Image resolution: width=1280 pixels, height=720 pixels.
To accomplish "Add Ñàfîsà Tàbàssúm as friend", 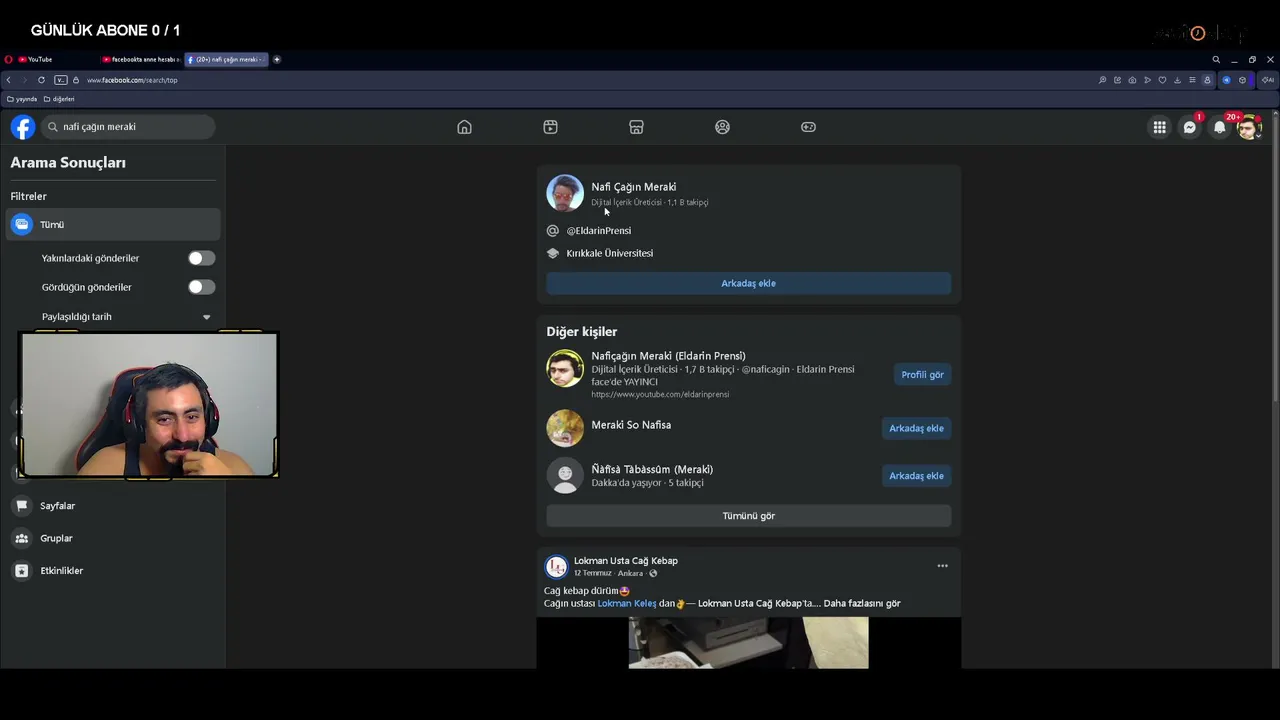I will coord(916,476).
